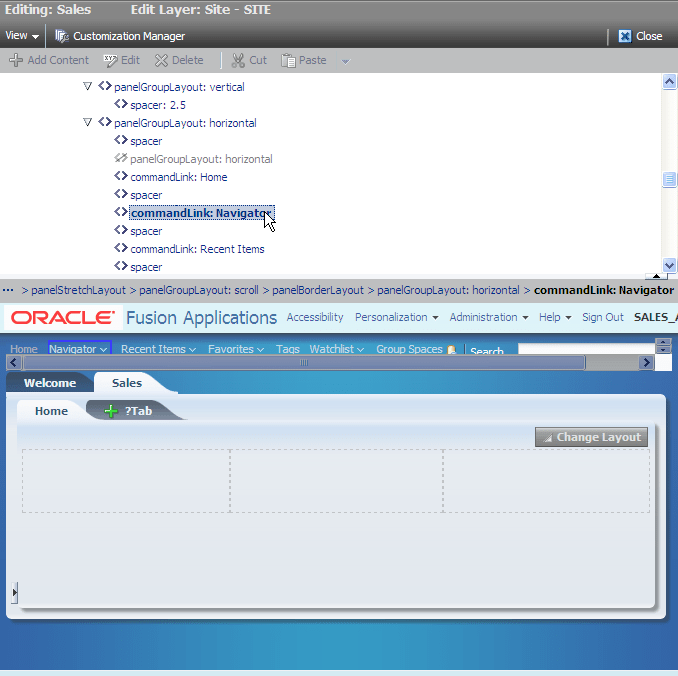Click panelGroupLayout: scroll in breadcrumb

pos(198,290)
